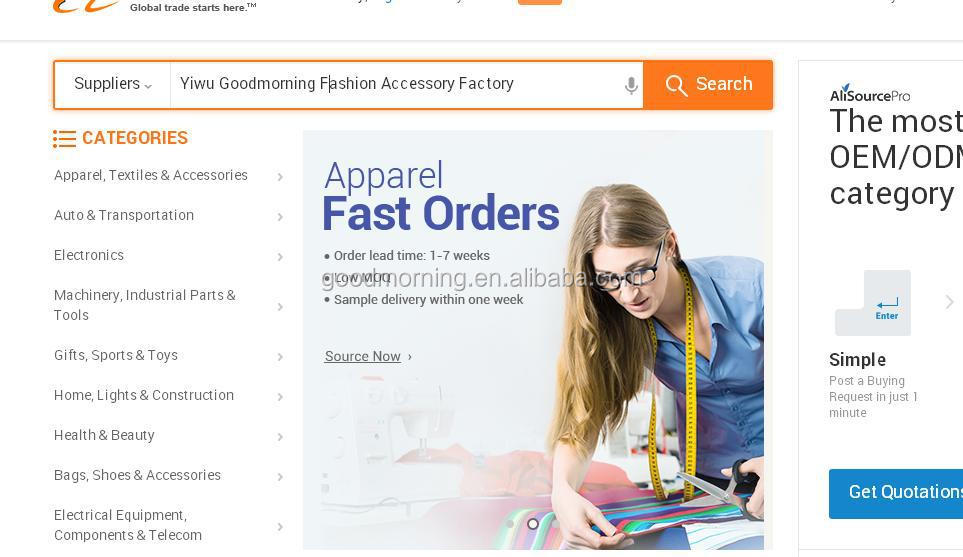The height and width of the screenshot is (557, 963).
Task: Open Gifts, Sports & Toys category
Action: coord(116,356)
